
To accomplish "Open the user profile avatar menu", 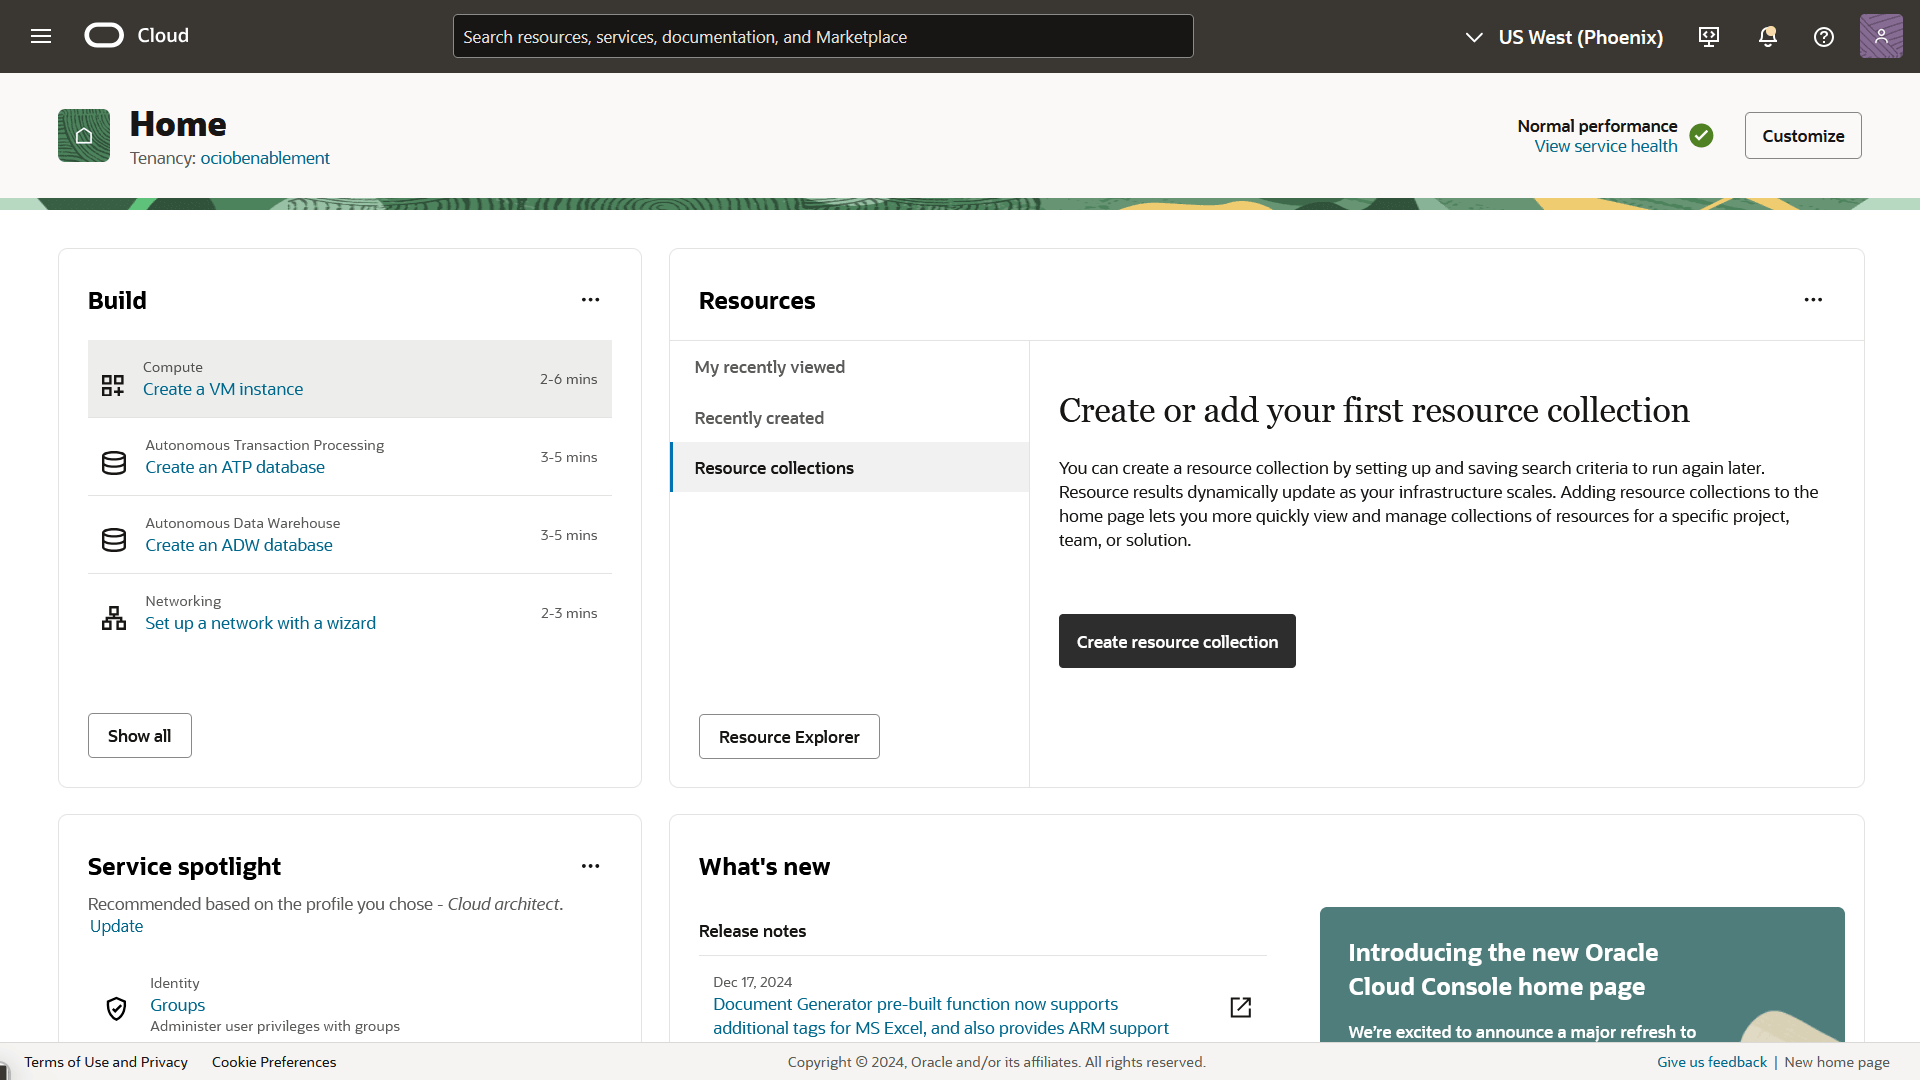I will click(x=1880, y=36).
